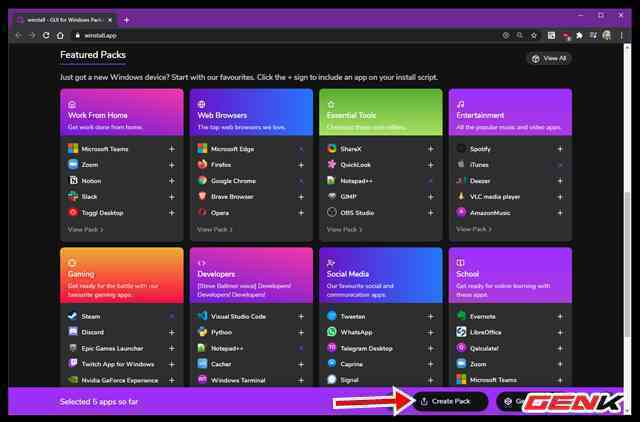The image size is (640, 422).
Task: Bookmark this page with the star
Action: point(534,36)
